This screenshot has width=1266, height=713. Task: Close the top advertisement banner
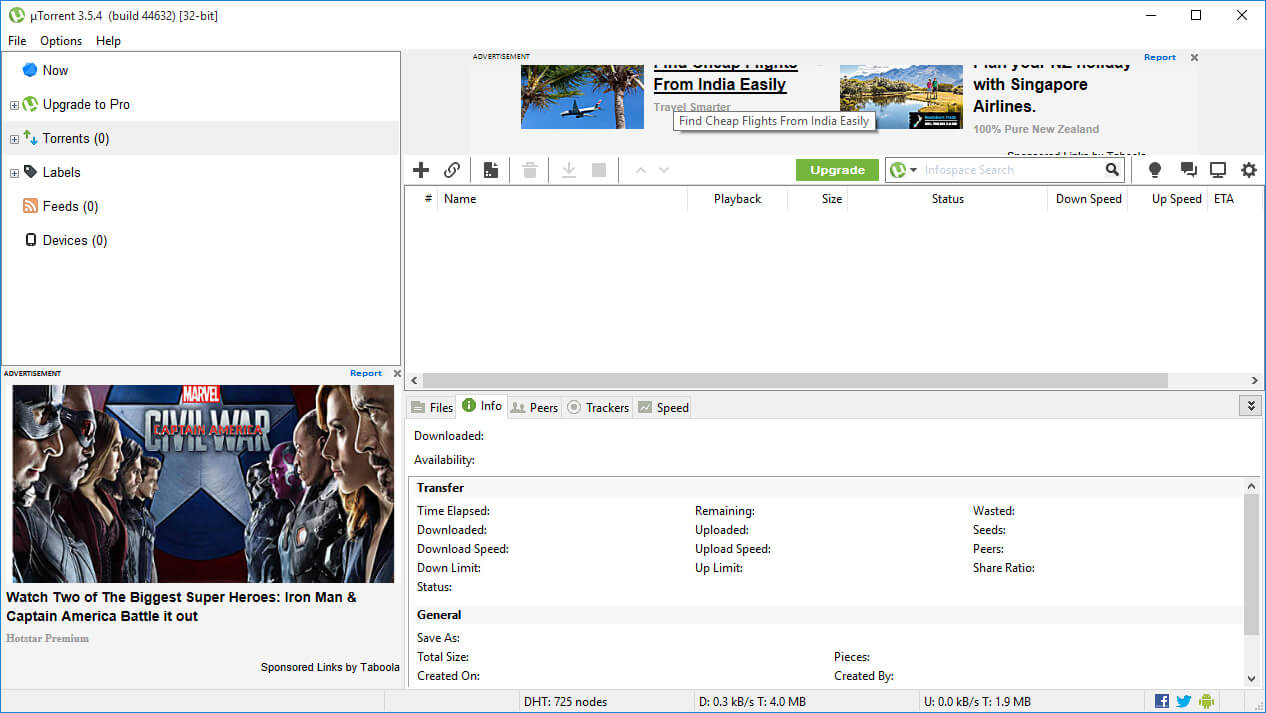(x=1194, y=58)
